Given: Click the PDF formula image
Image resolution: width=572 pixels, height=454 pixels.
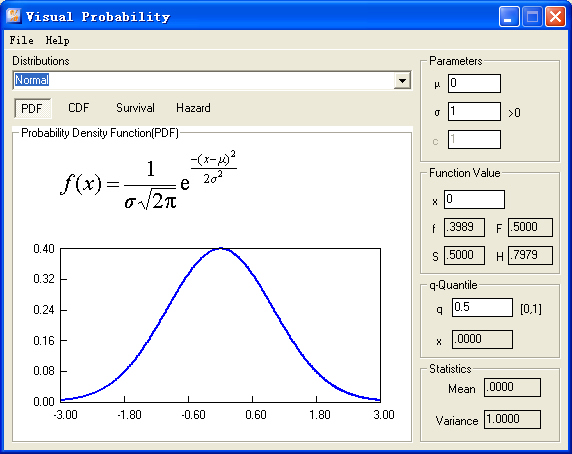Looking at the screenshot, I should point(148,180).
